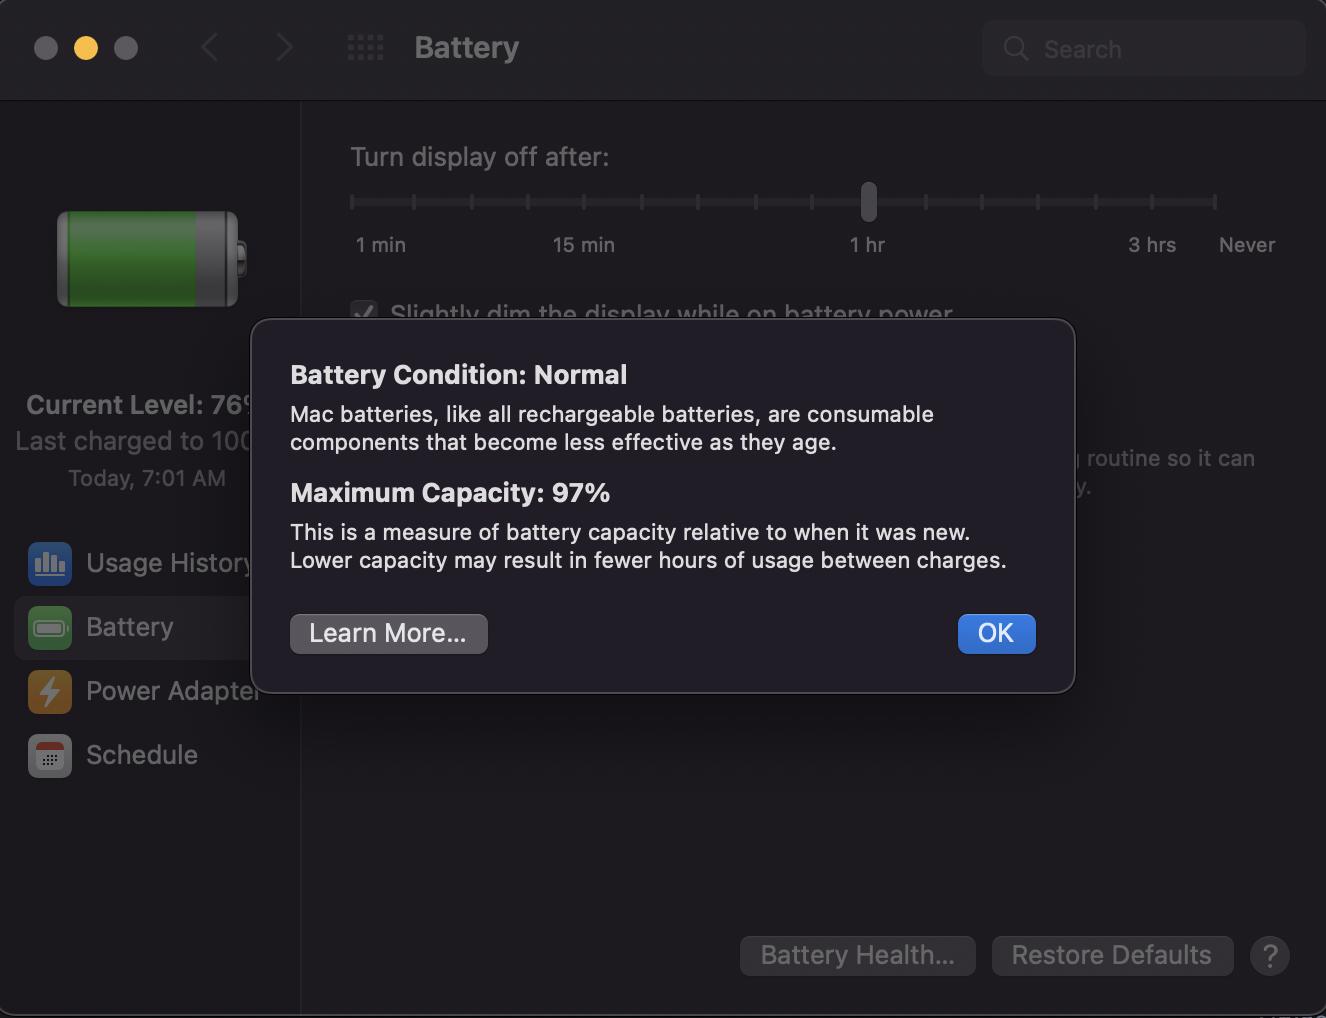Set display-off slider to Never

(1215, 202)
